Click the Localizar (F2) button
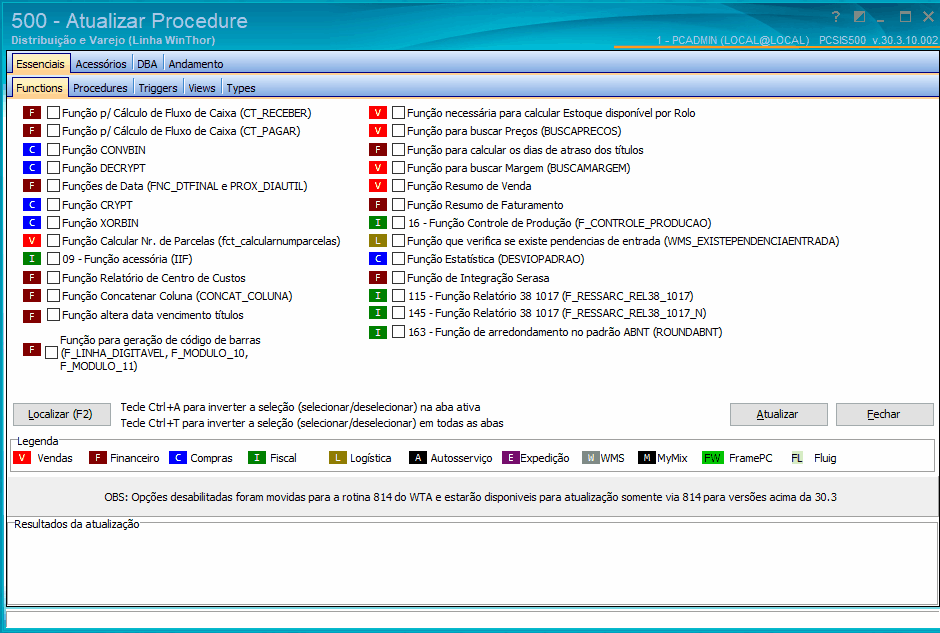940x633 pixels. pos(62,414)
